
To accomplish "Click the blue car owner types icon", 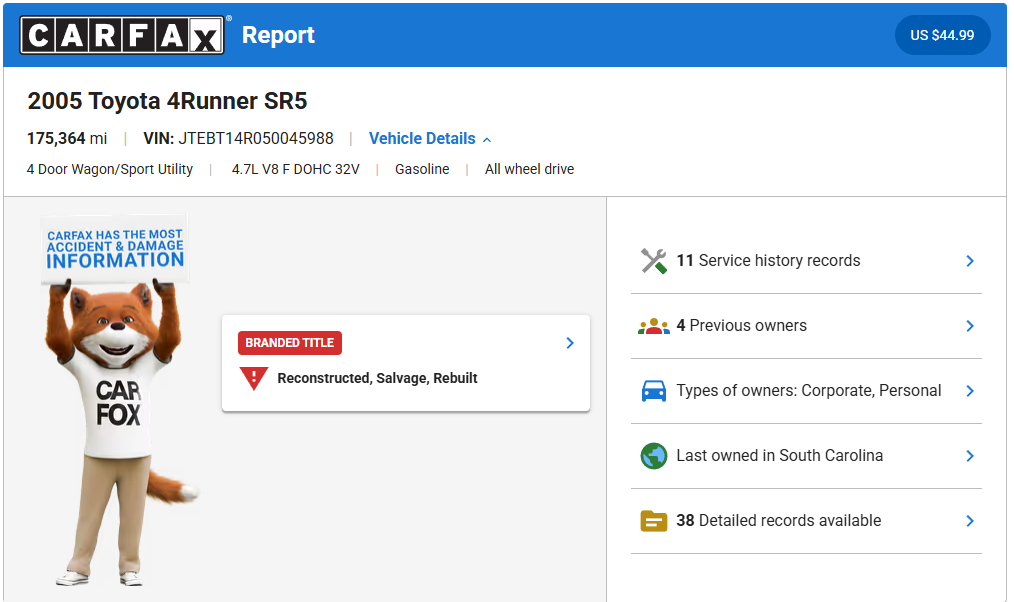I will [x=653, y=391].
